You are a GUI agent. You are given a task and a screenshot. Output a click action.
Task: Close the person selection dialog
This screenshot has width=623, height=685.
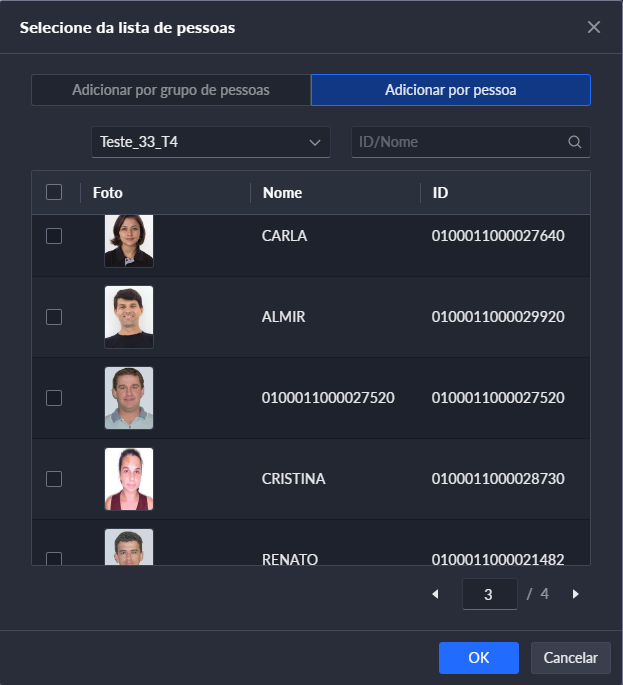coord(594,27)
